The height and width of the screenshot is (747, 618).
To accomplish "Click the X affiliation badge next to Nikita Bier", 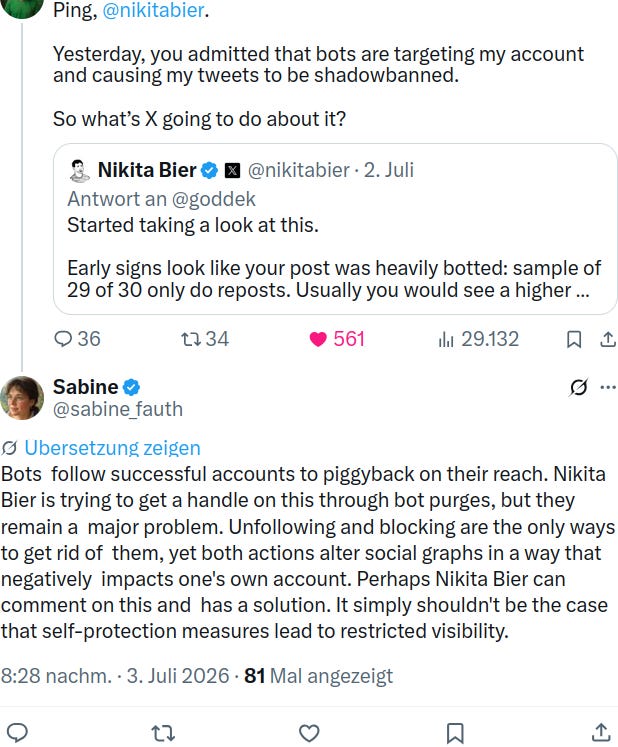I will click(x=232, y=170).
